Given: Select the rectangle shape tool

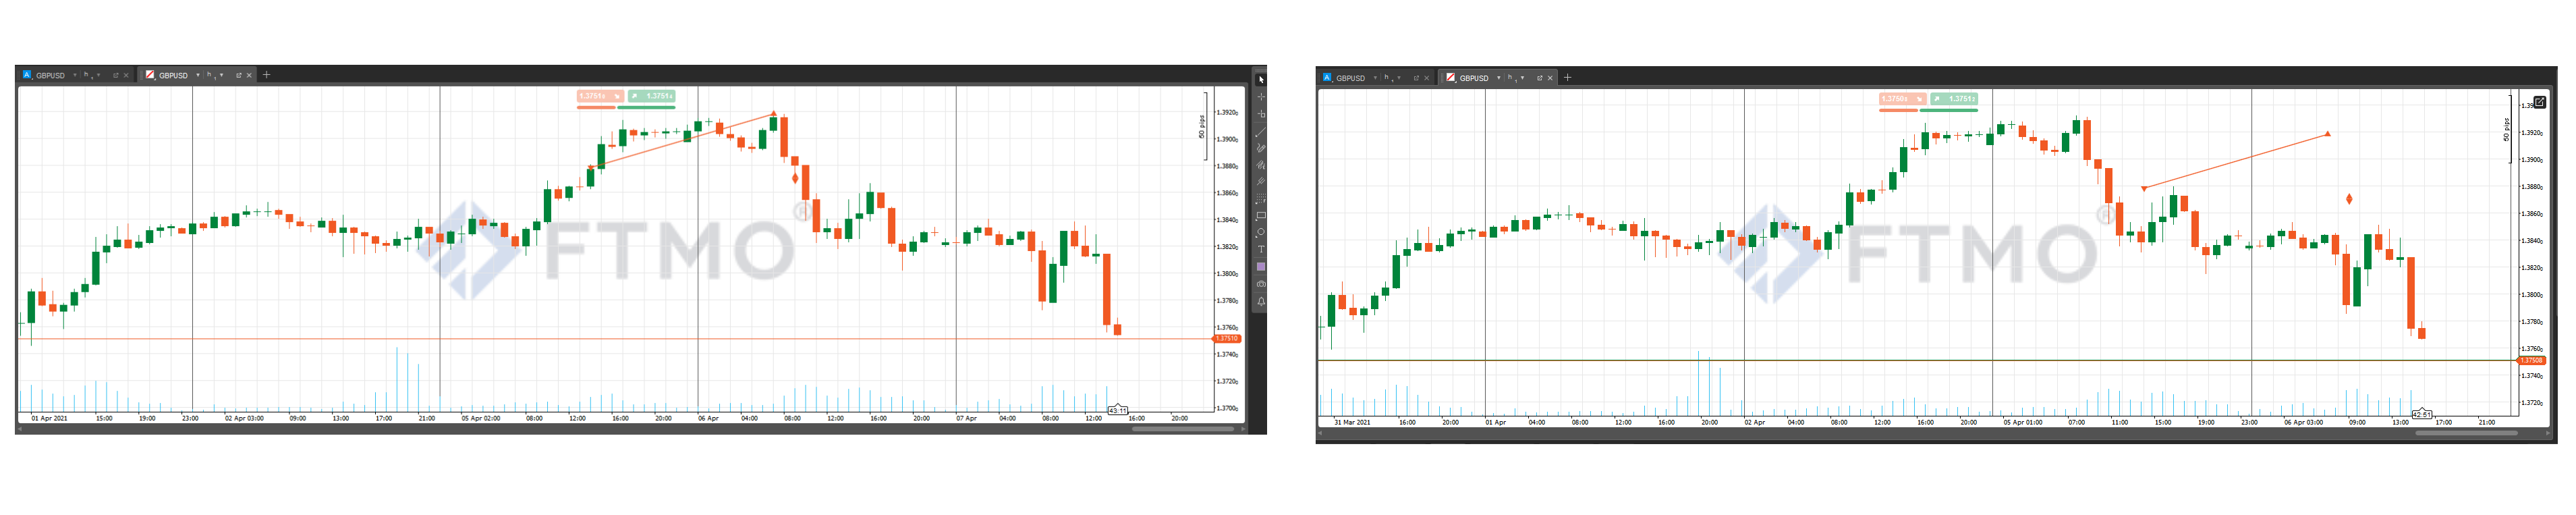Looking at the screenshot, I should [1262, 216].
